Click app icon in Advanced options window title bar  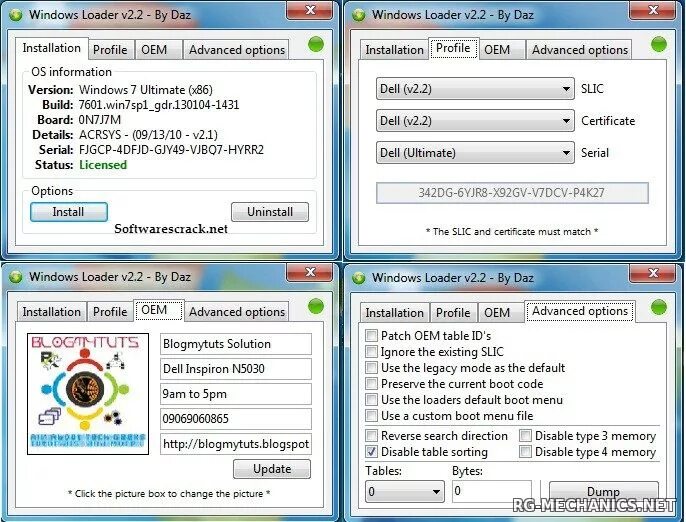click(359, 278)
